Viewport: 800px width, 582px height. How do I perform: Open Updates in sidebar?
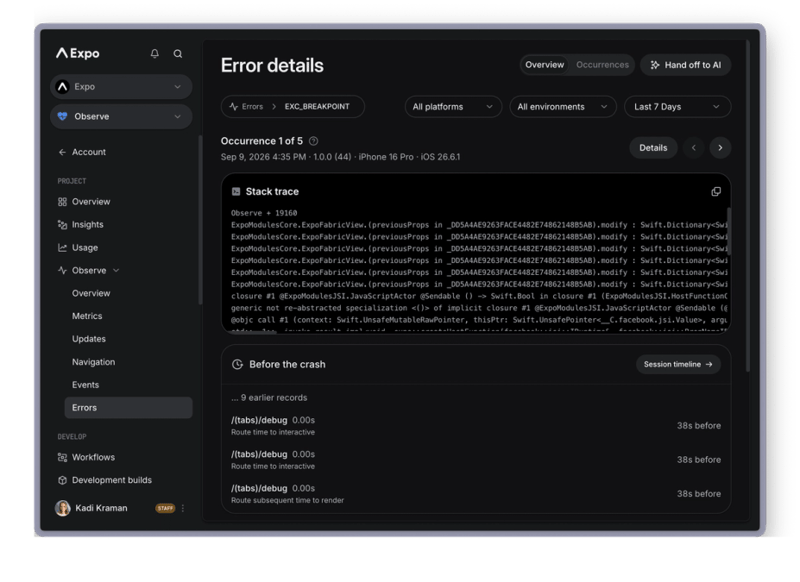click(89, 339)
